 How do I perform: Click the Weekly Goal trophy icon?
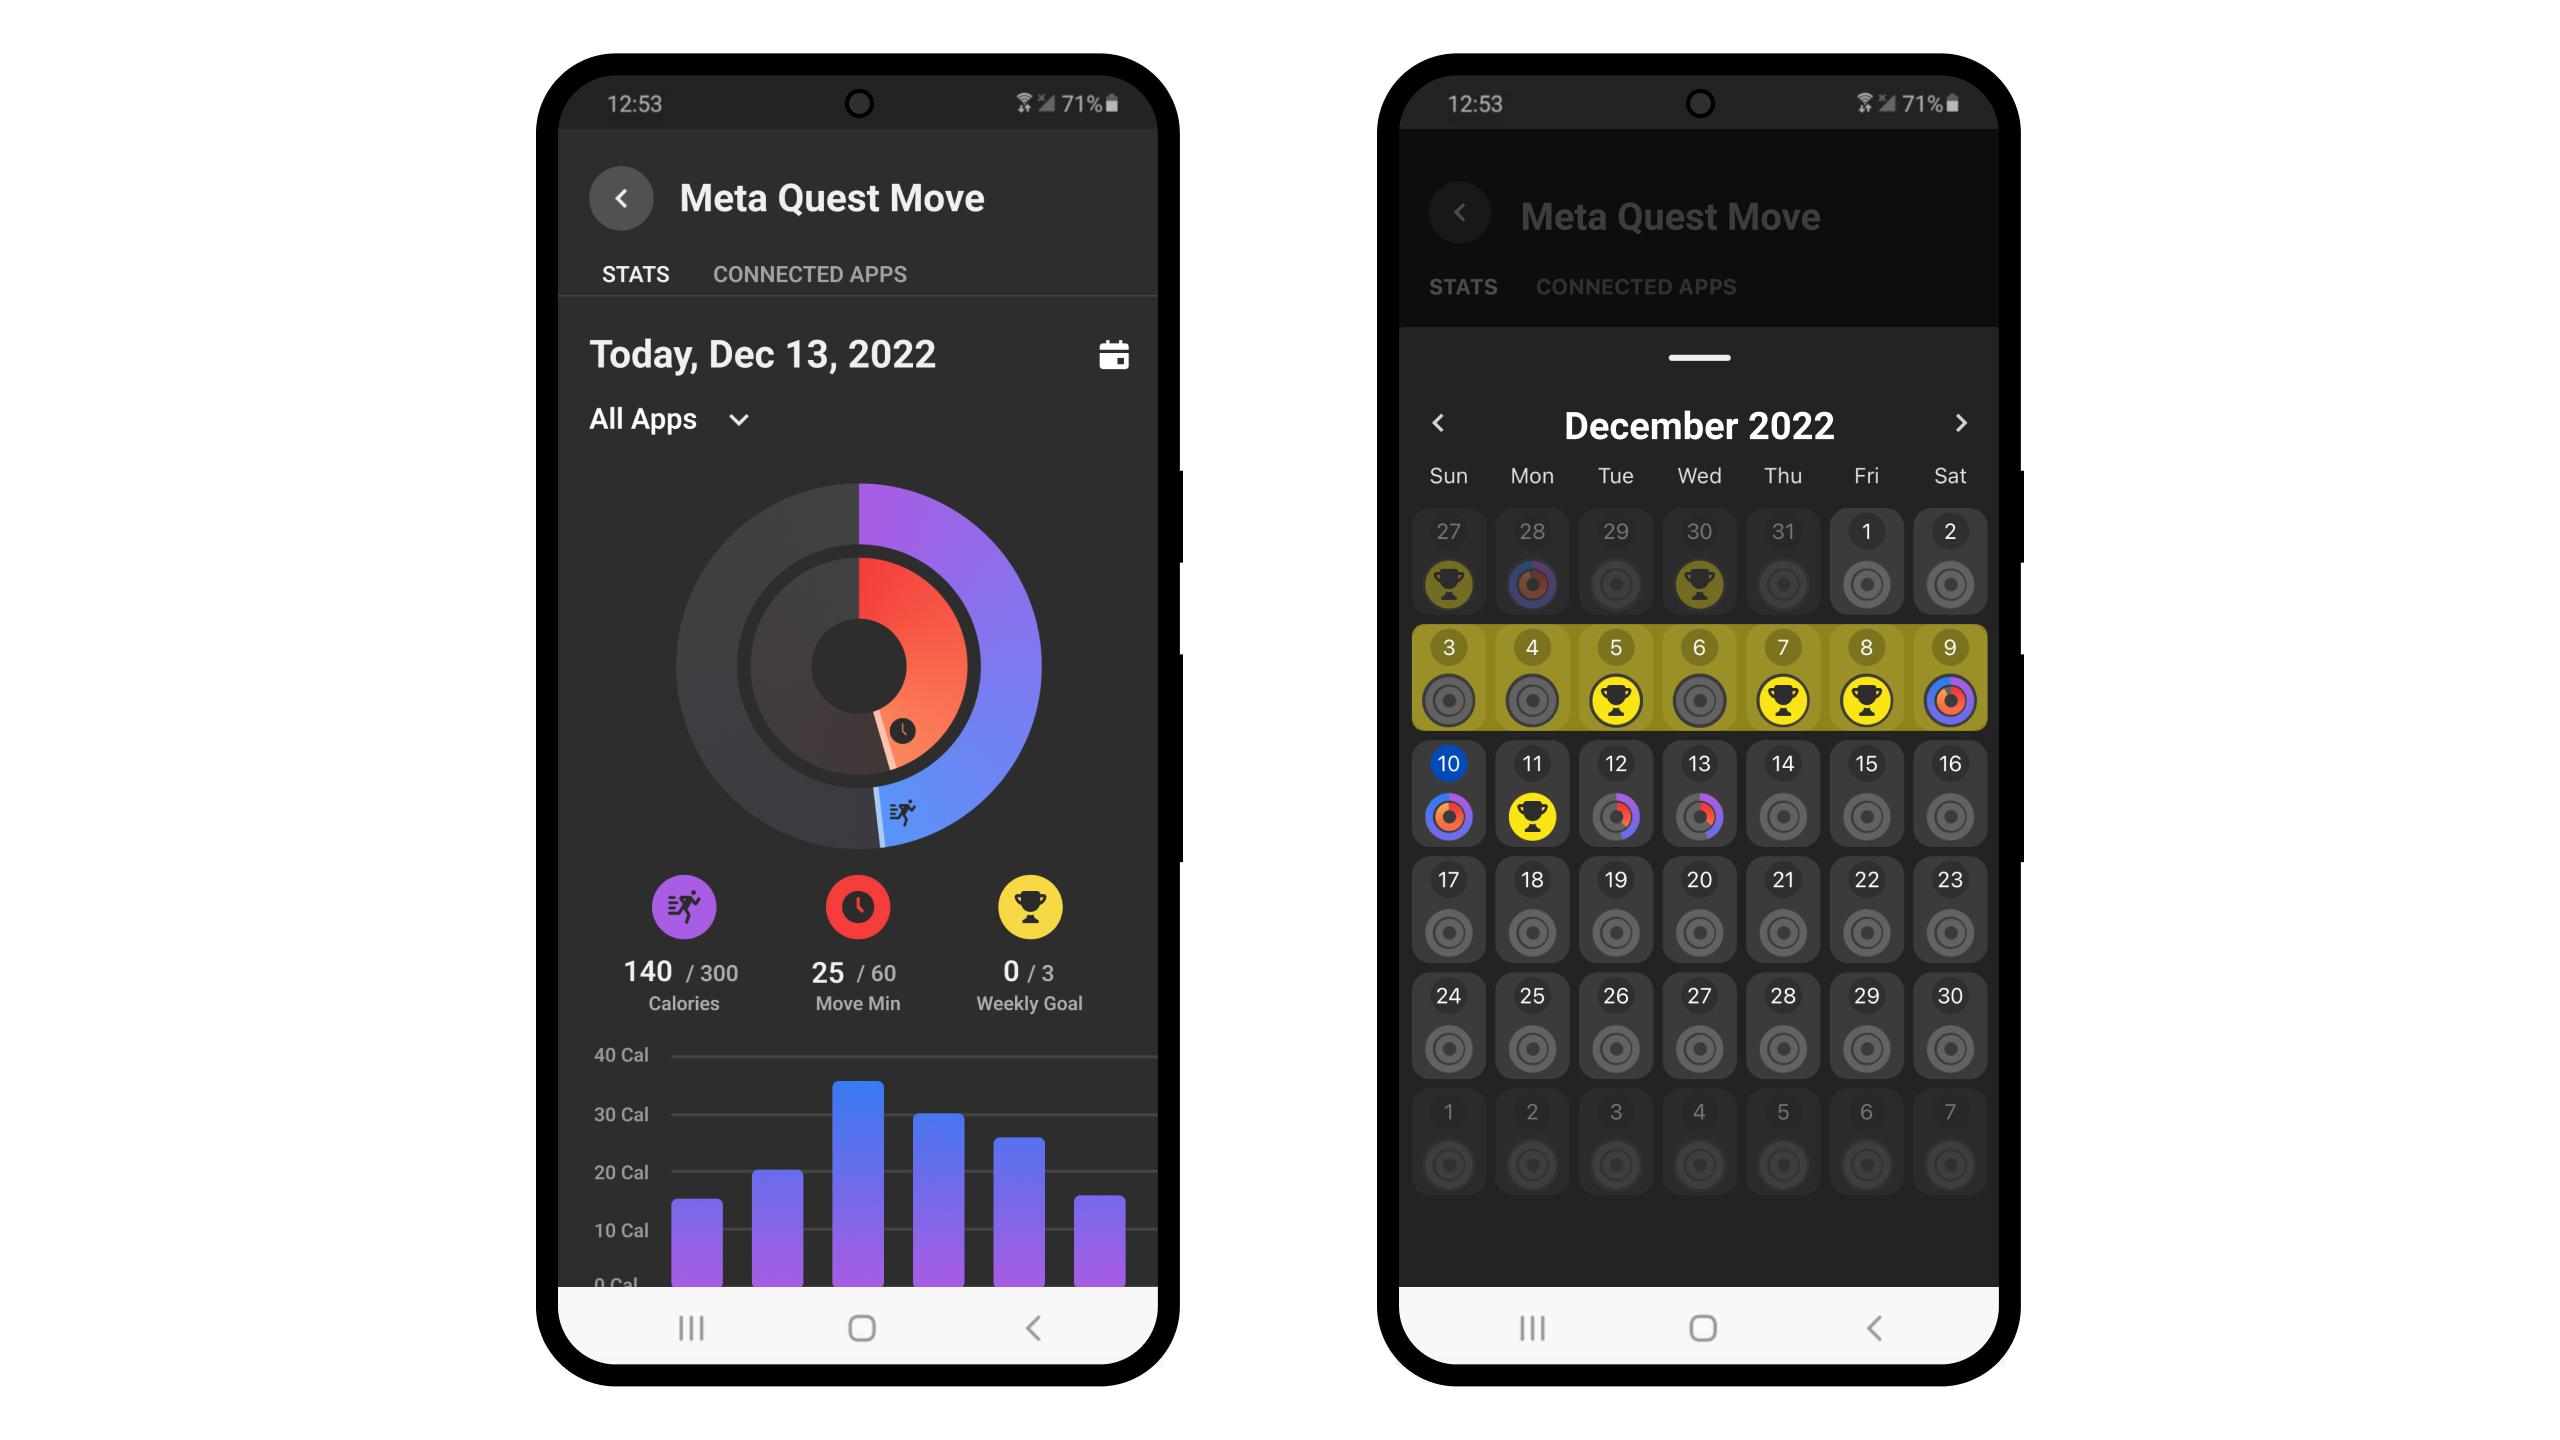point(1027,905)
